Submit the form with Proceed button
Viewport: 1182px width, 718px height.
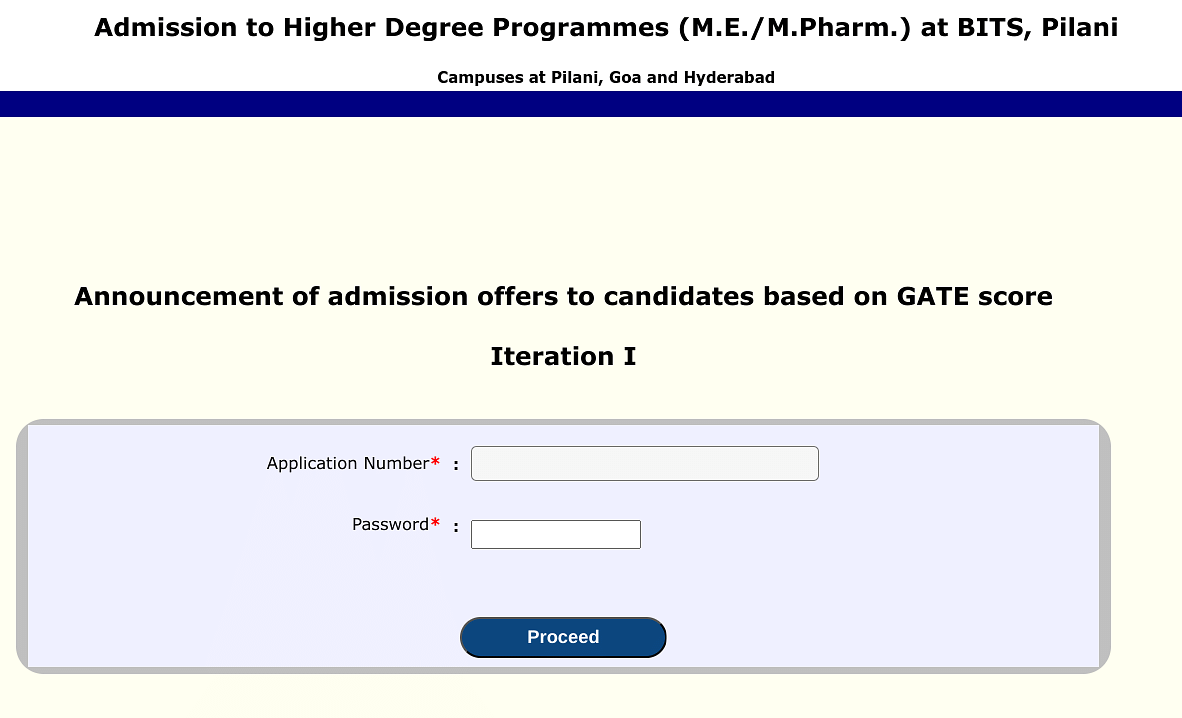coord(563,637)
